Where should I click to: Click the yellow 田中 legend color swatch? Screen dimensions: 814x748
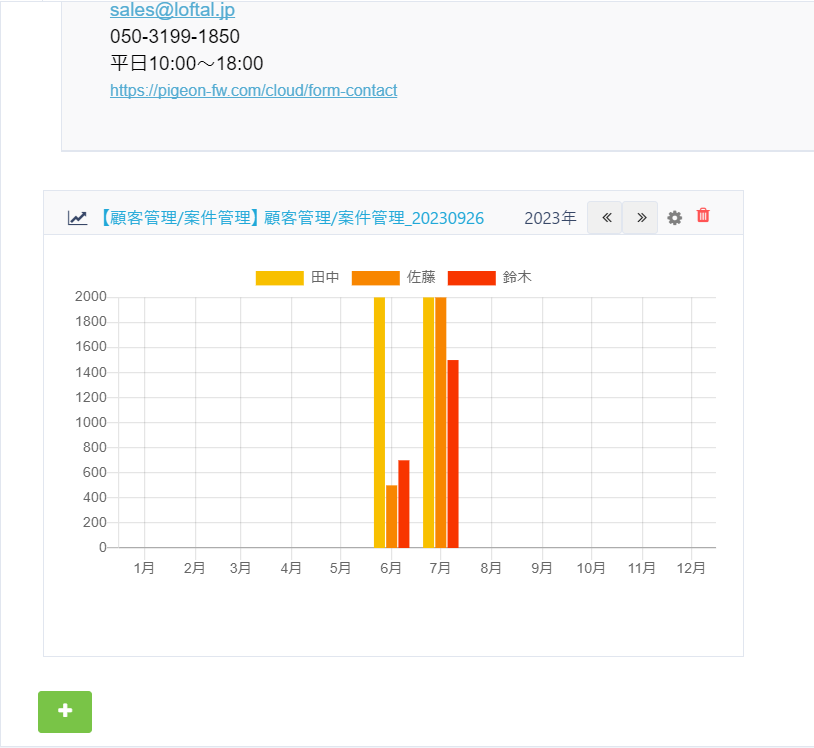pos(279,277)
